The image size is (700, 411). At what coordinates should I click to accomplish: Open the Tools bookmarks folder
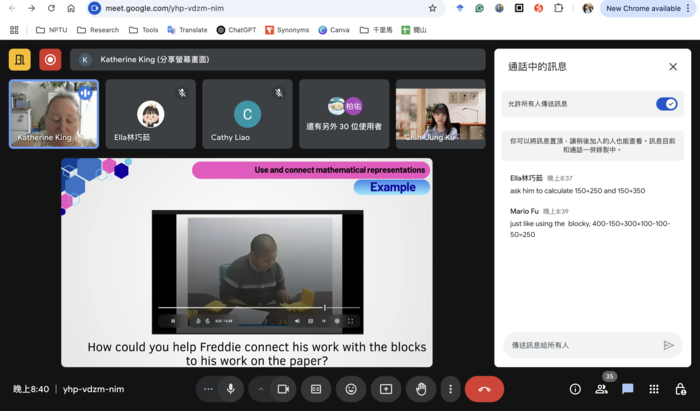[144, 30]
